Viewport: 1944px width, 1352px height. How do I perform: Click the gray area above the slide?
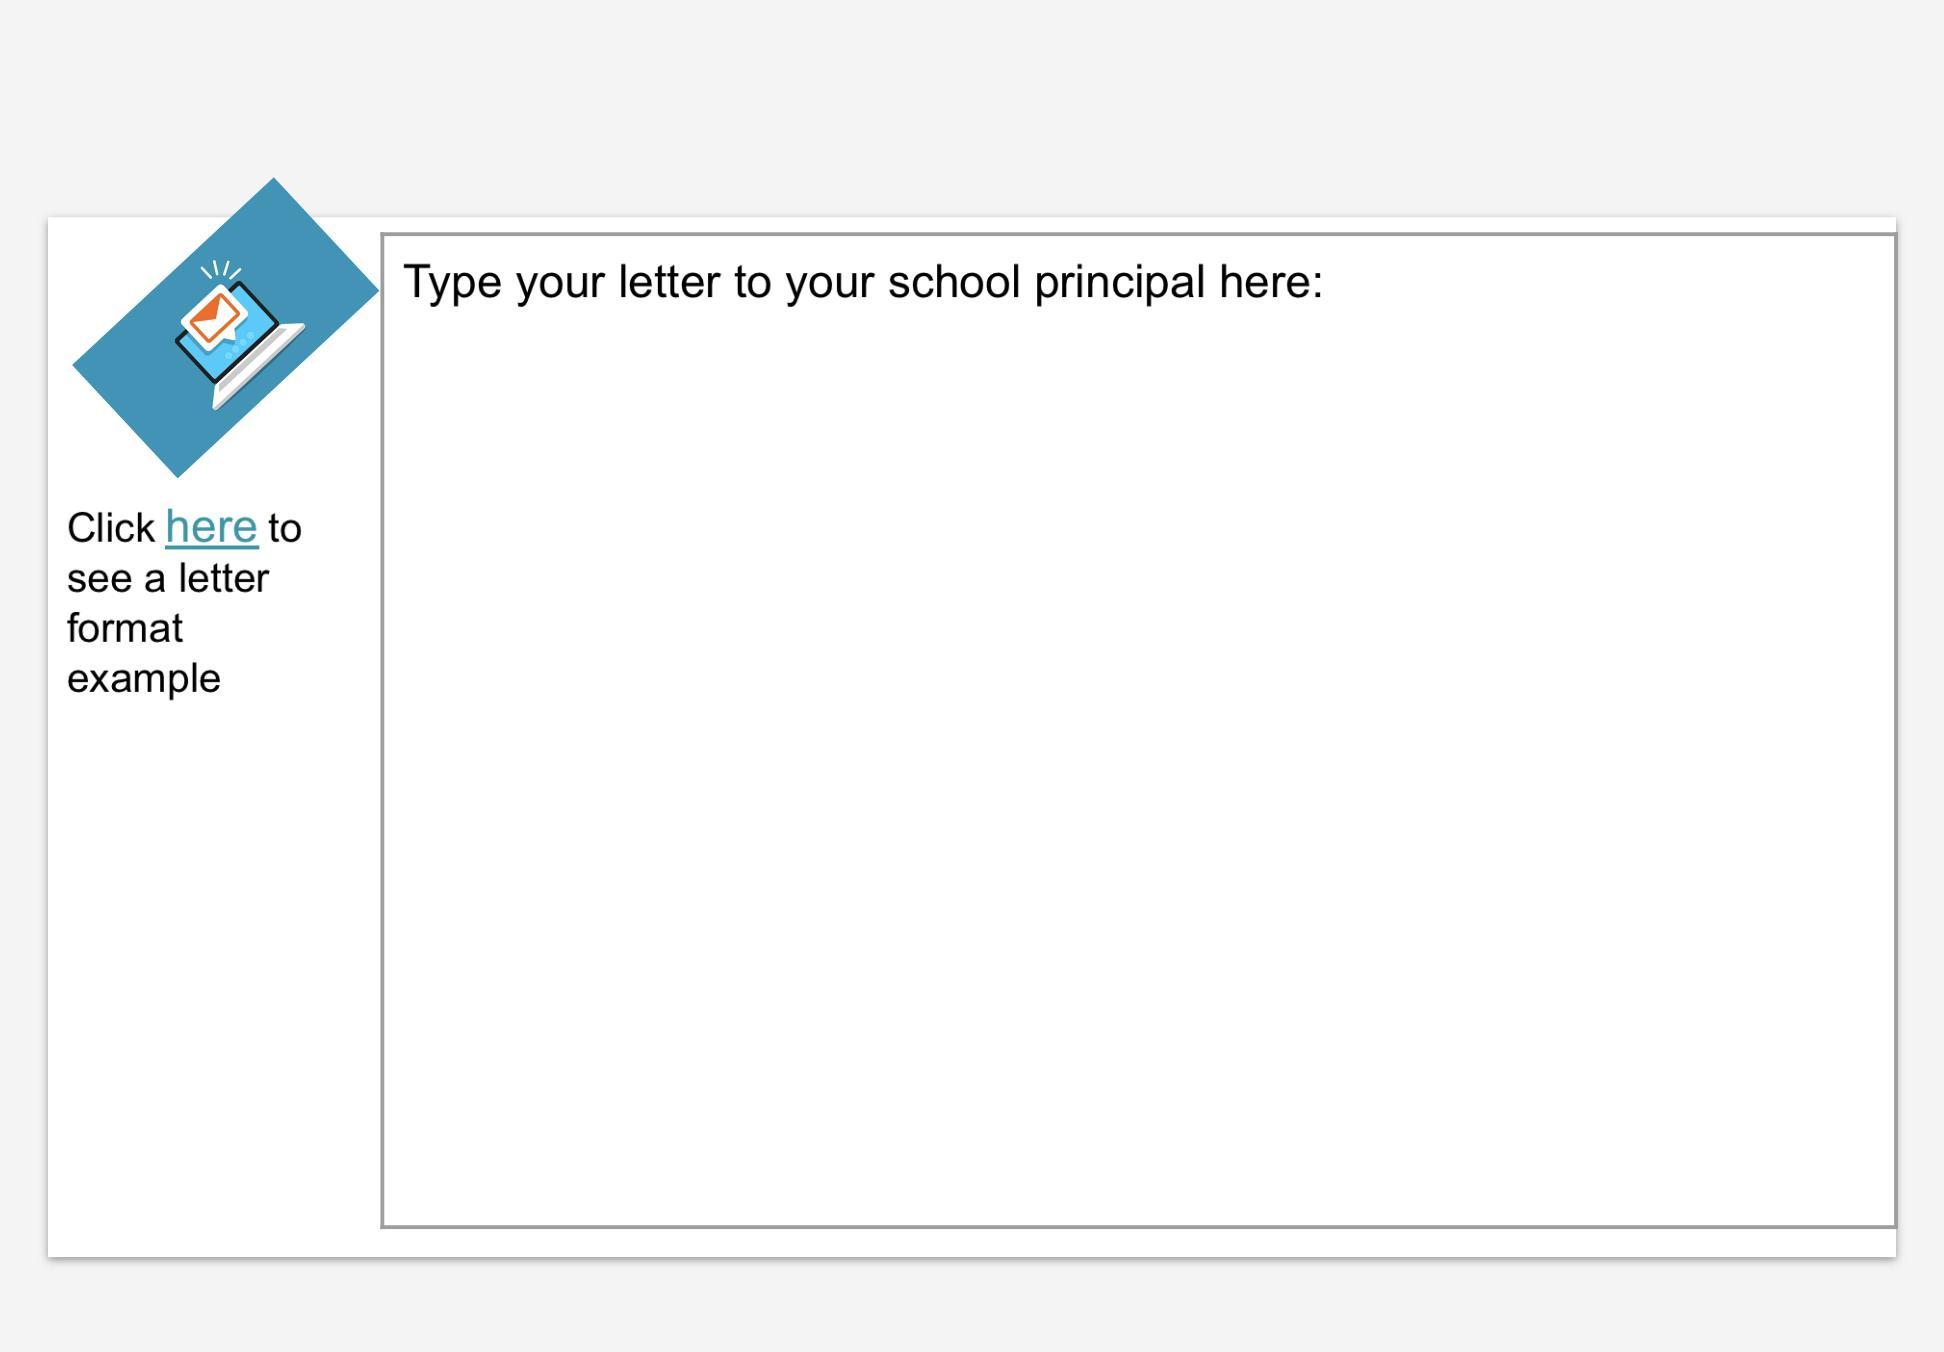[972, 100]
